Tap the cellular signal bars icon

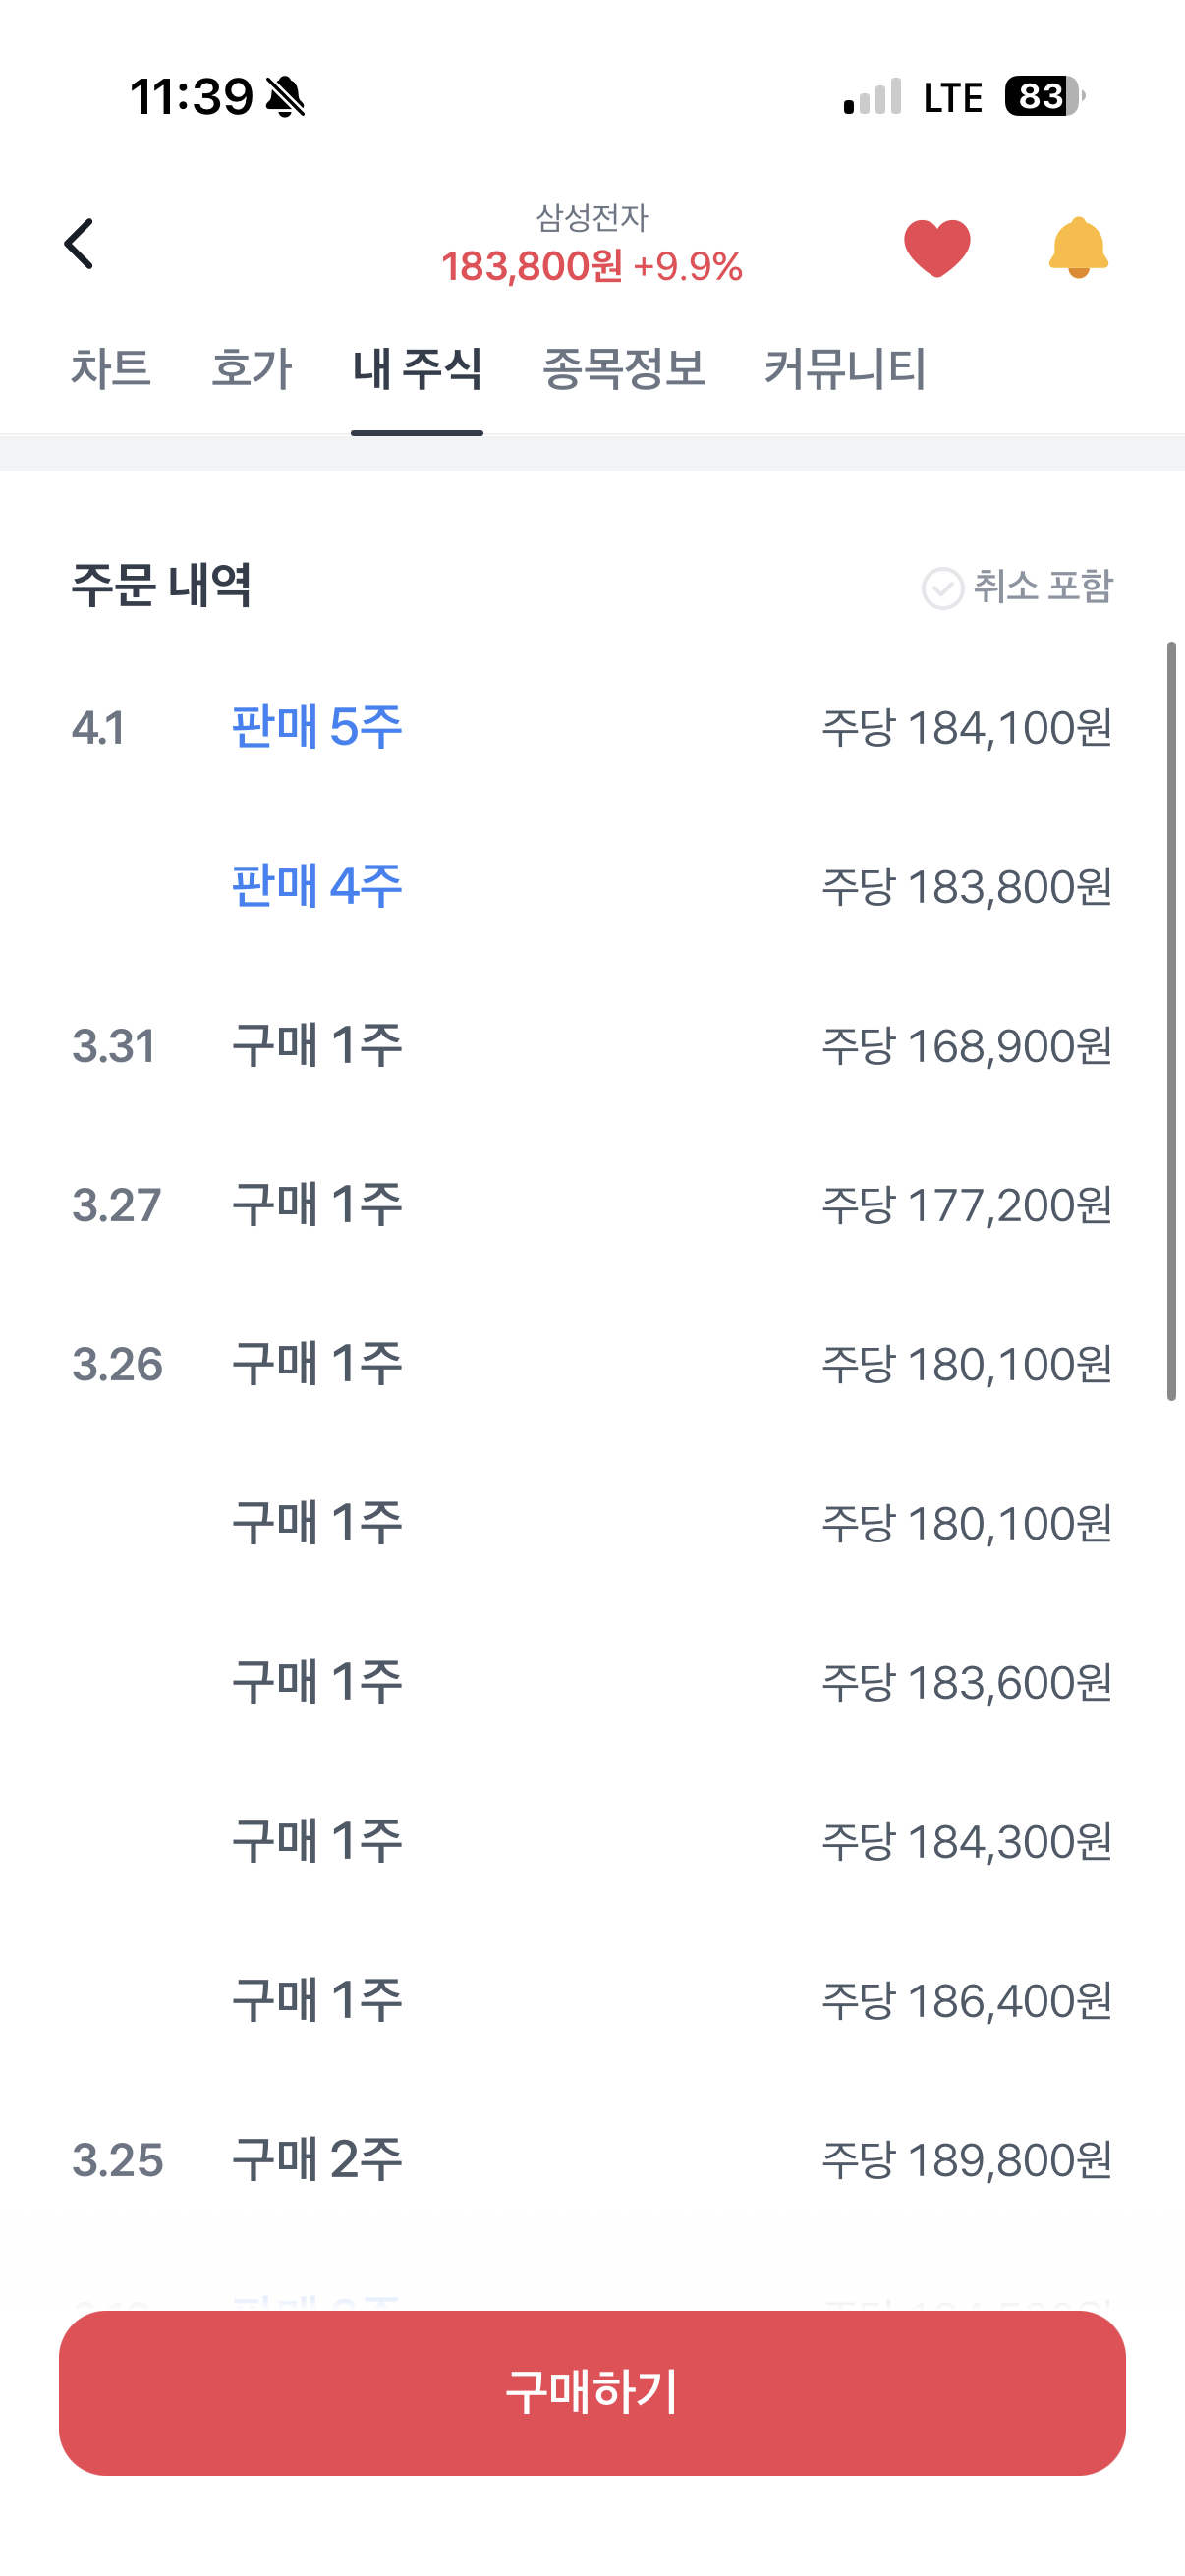[872, 97]
